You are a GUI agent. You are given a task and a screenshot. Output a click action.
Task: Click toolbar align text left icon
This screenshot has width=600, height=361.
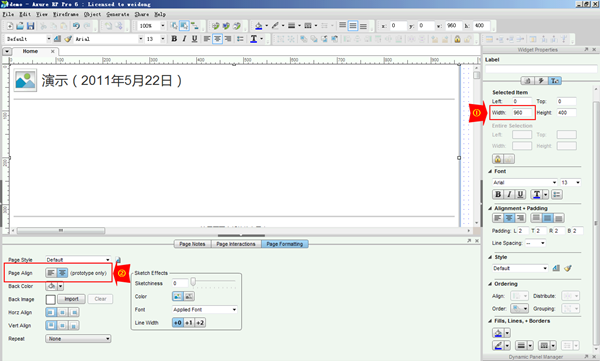click(207, 39)
